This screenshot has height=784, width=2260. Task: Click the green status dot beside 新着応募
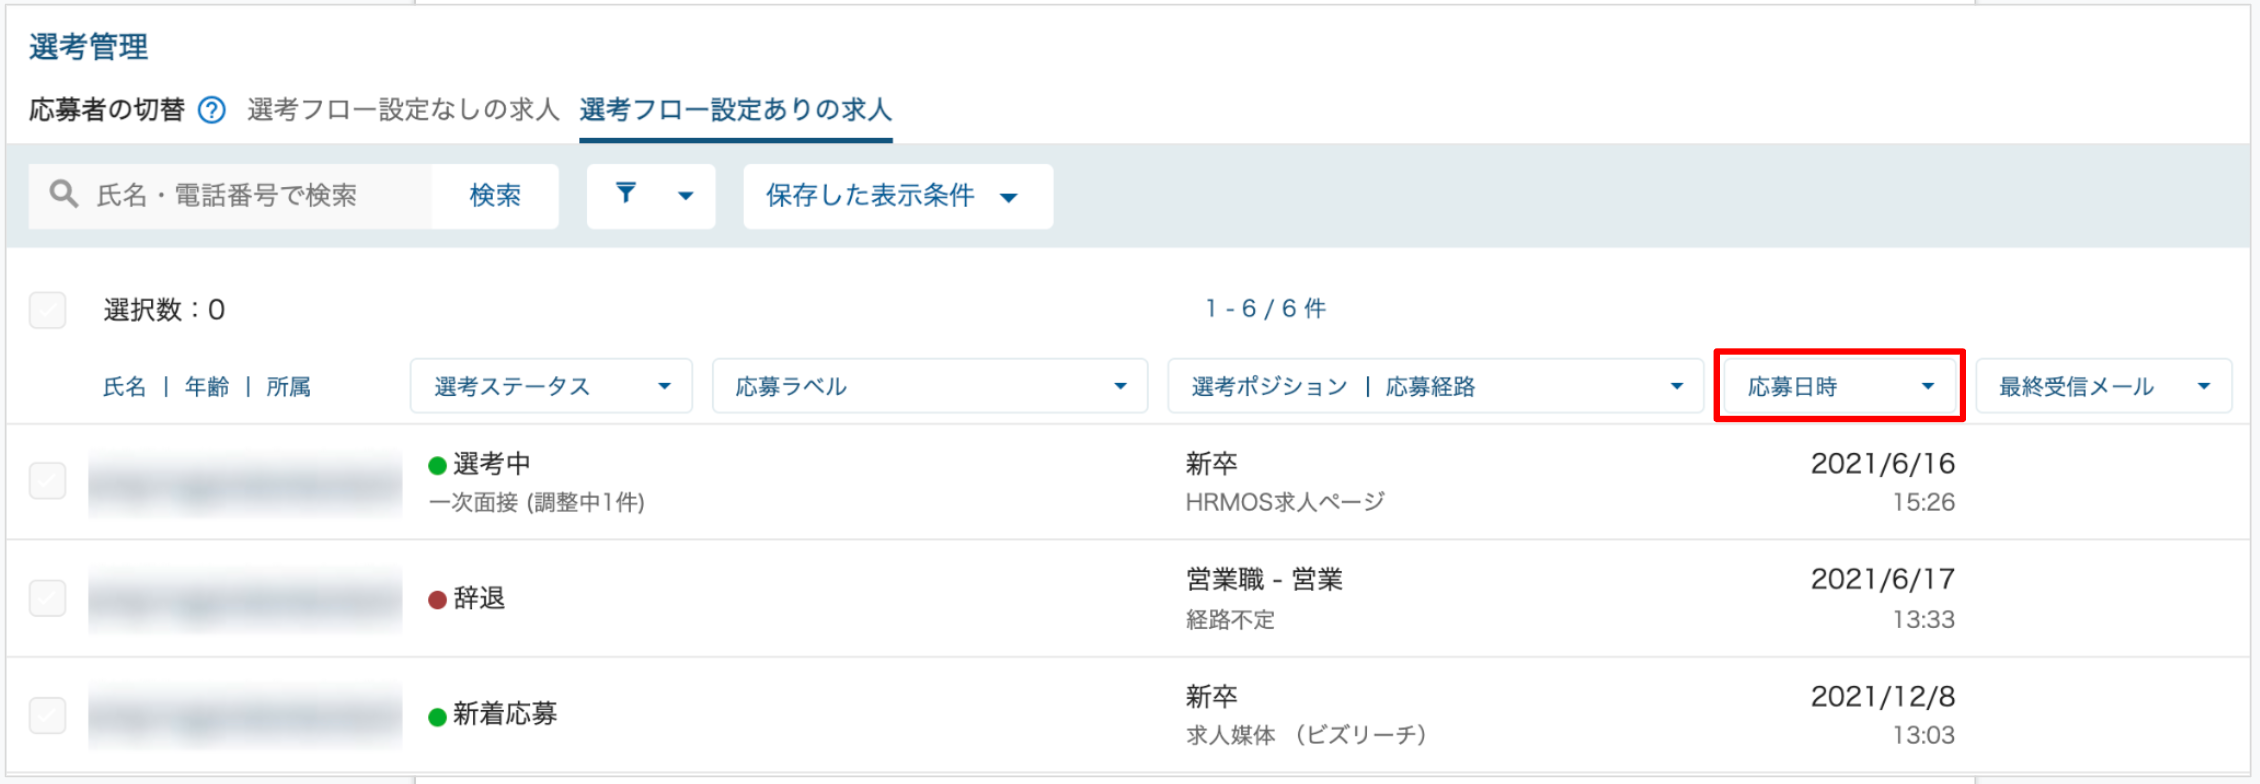[x=437, y=716]
